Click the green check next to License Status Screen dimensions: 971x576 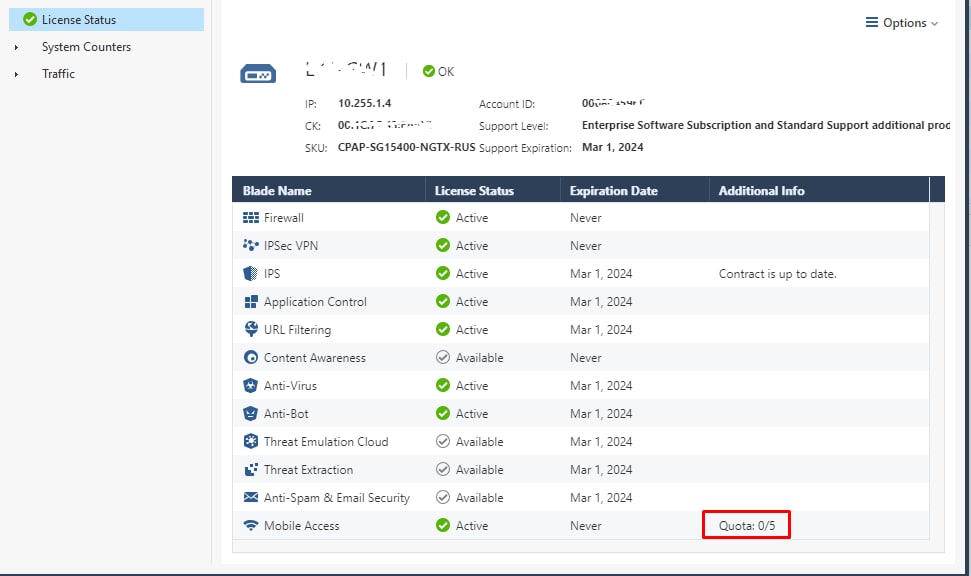pyautogui.click(x=30, y=20)
